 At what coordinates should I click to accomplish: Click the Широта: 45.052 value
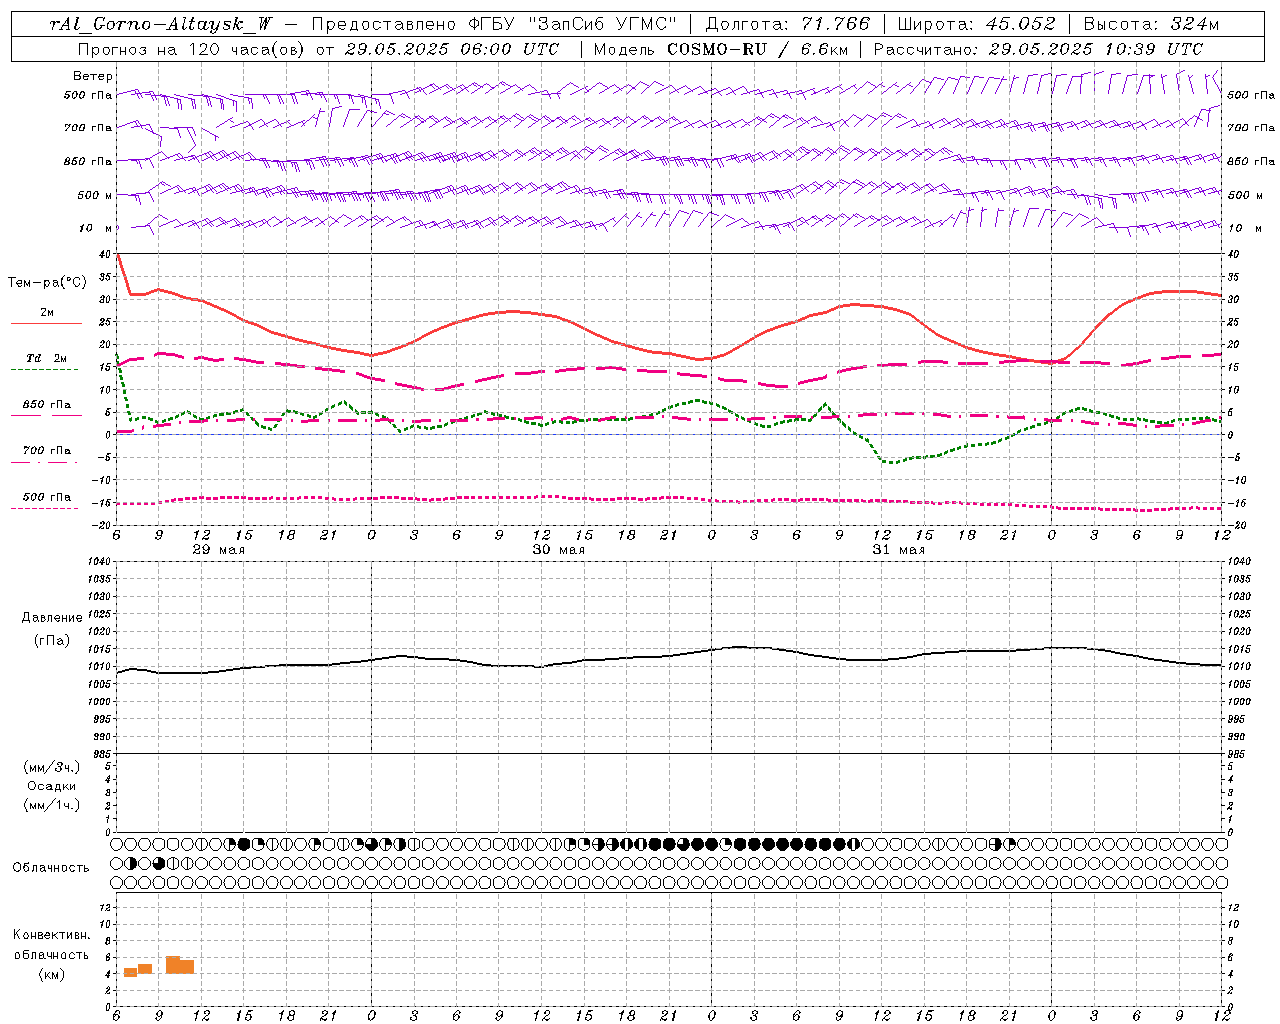(976, 24)
